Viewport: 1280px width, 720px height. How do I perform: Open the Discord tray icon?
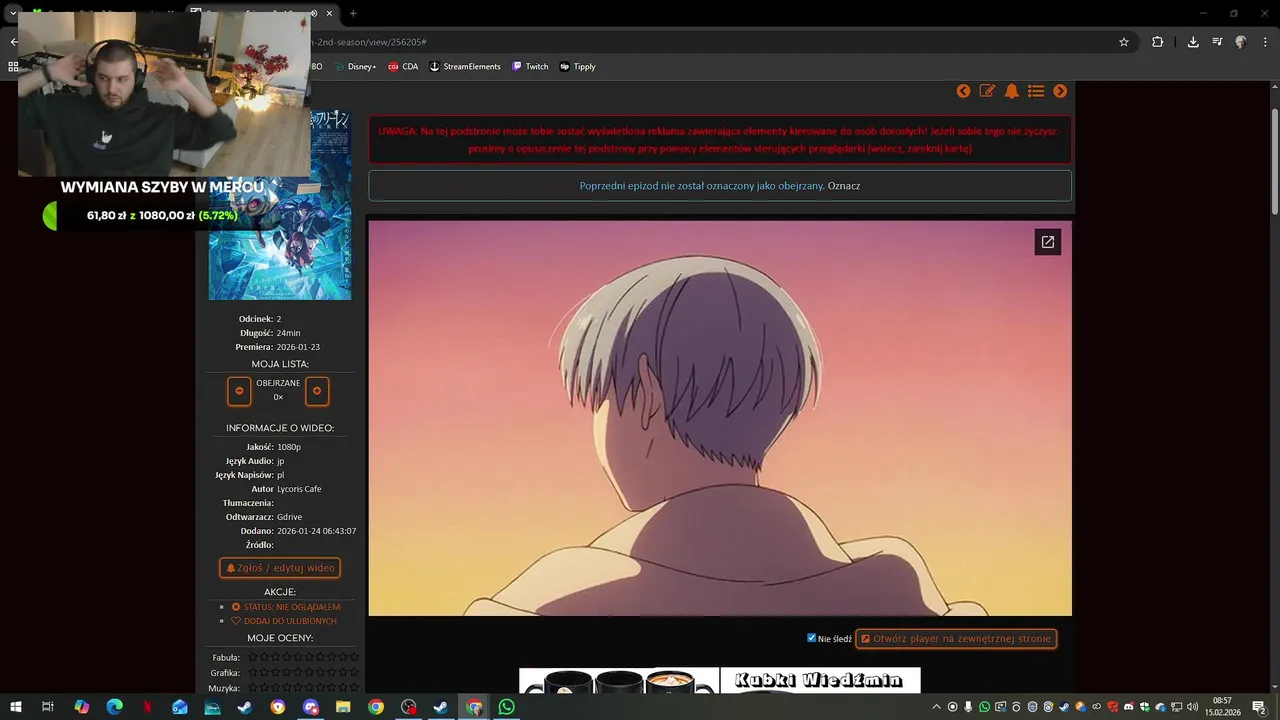click(1128, 707)
